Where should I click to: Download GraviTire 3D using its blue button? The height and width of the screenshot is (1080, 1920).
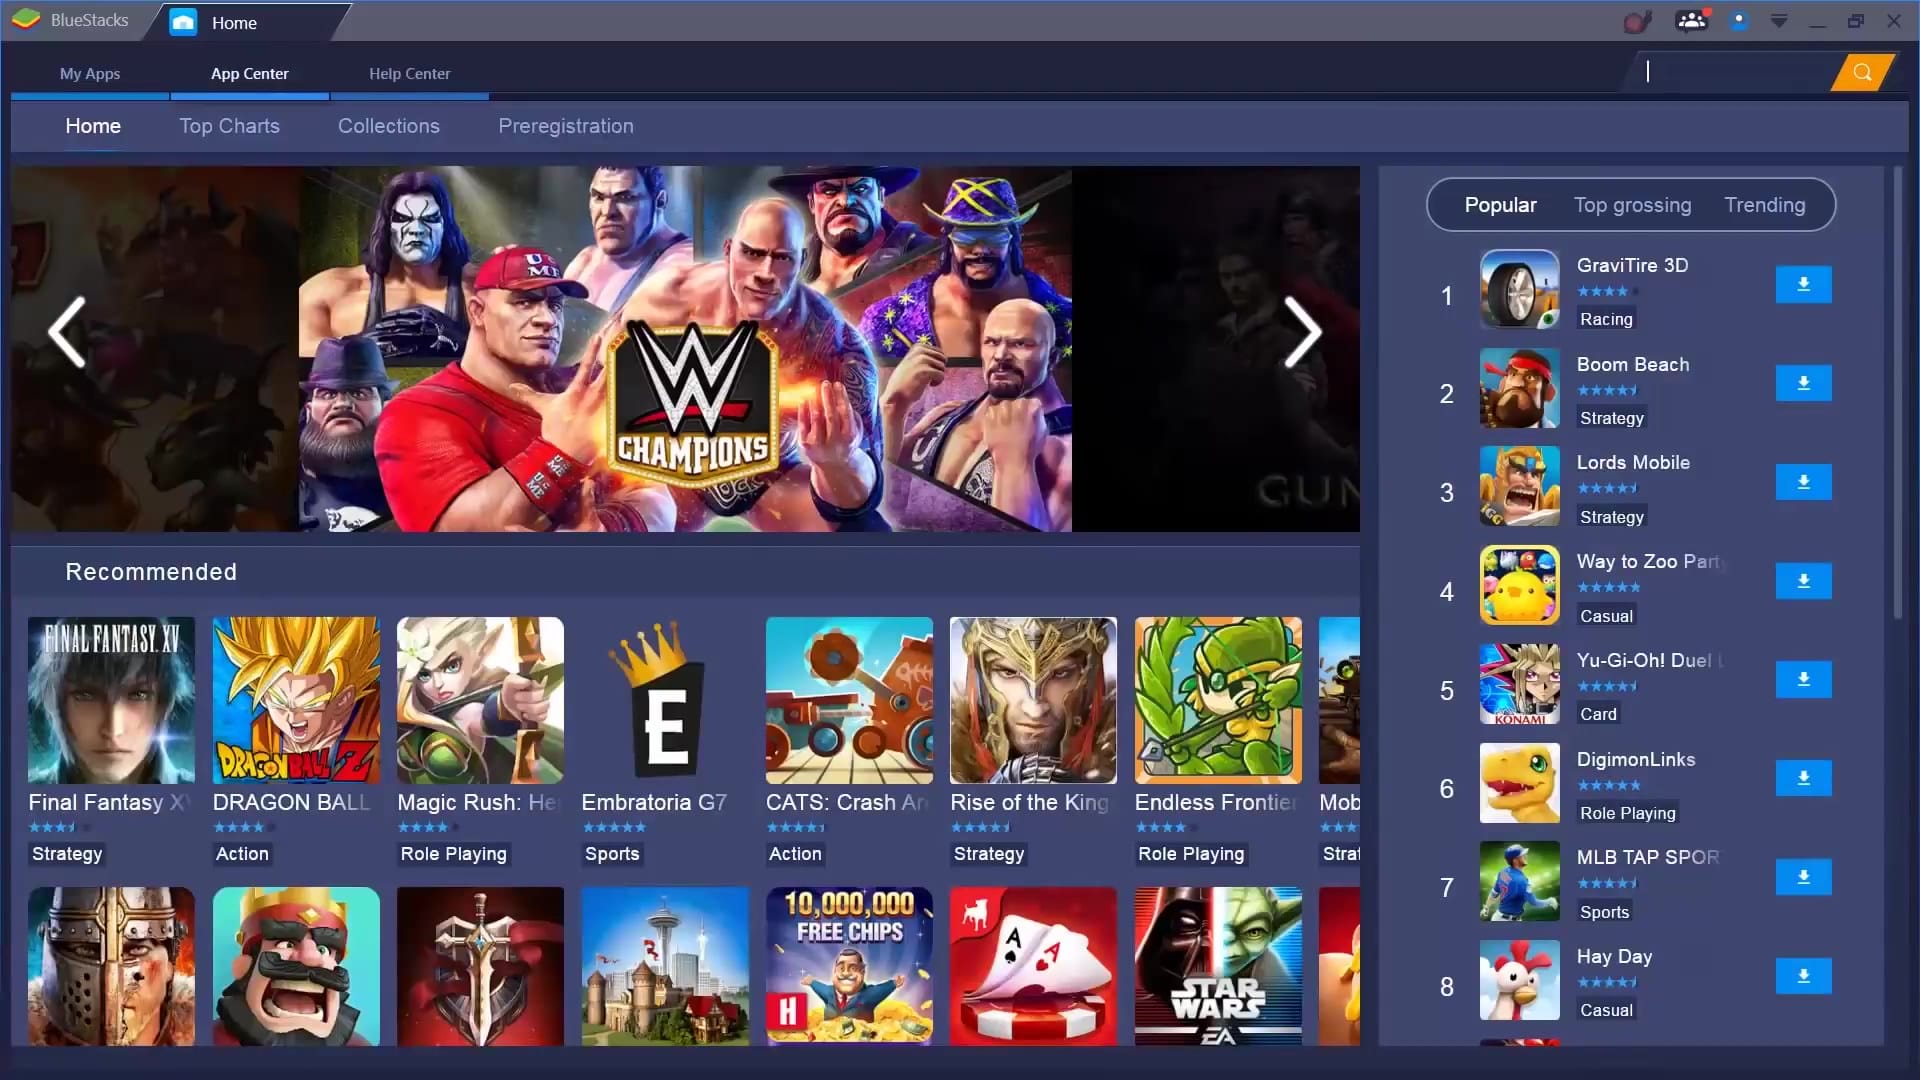1803,284
